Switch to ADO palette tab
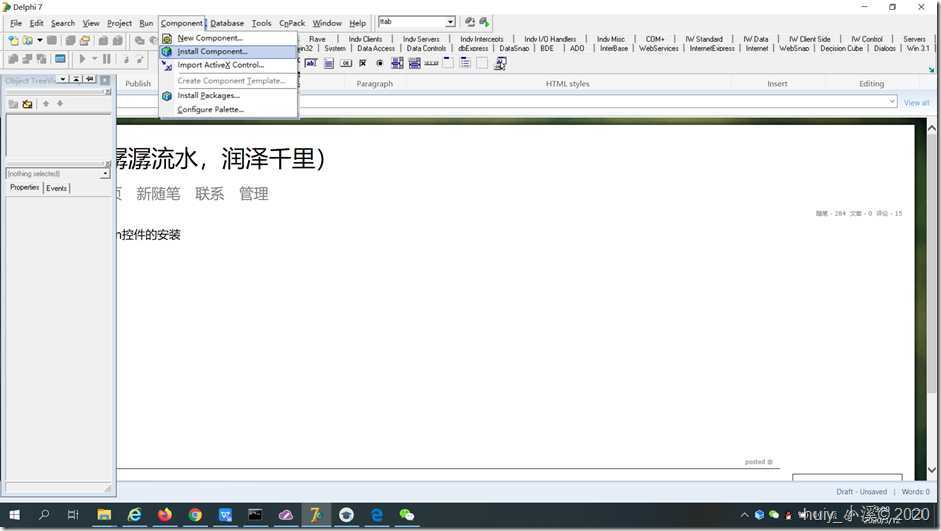The height and width of the screenshot is (531, 941). pos(577,48)
